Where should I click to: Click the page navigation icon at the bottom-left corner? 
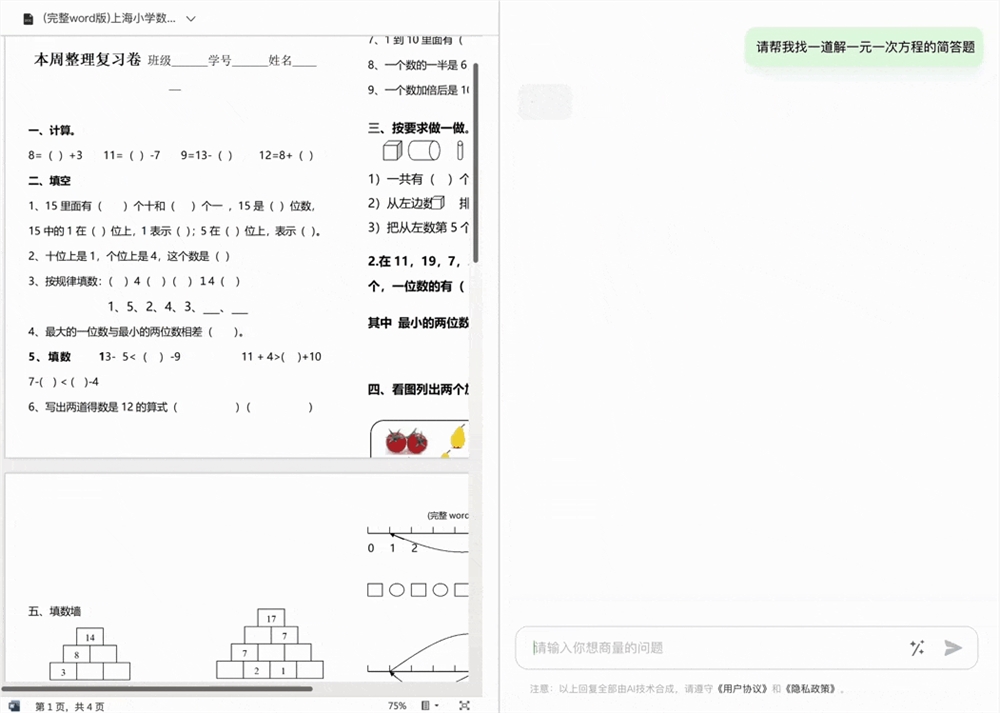point(15,705)
